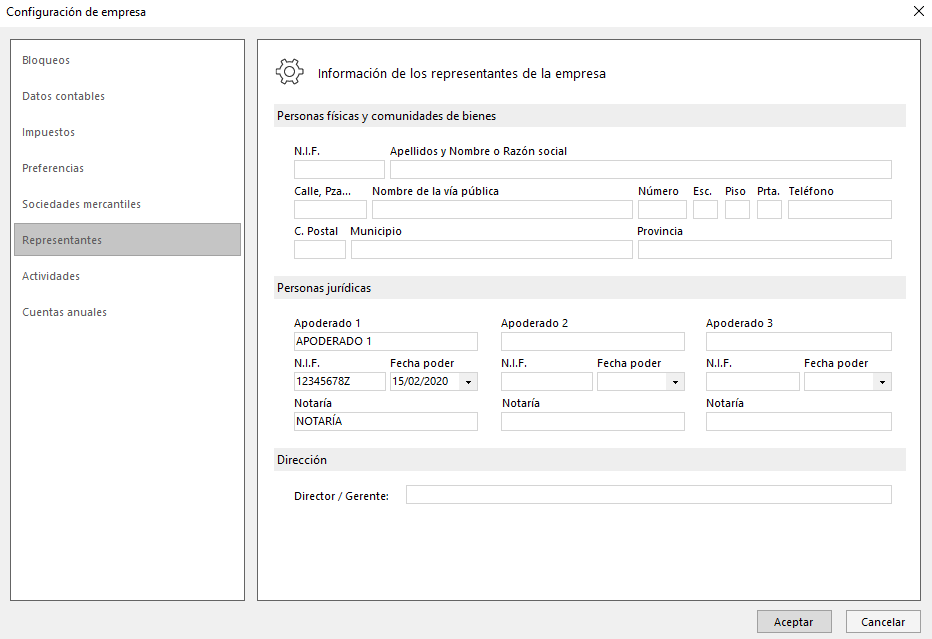Click the Apoderado 2 name field
Viewport: 932px width, 639px height.
593,341
